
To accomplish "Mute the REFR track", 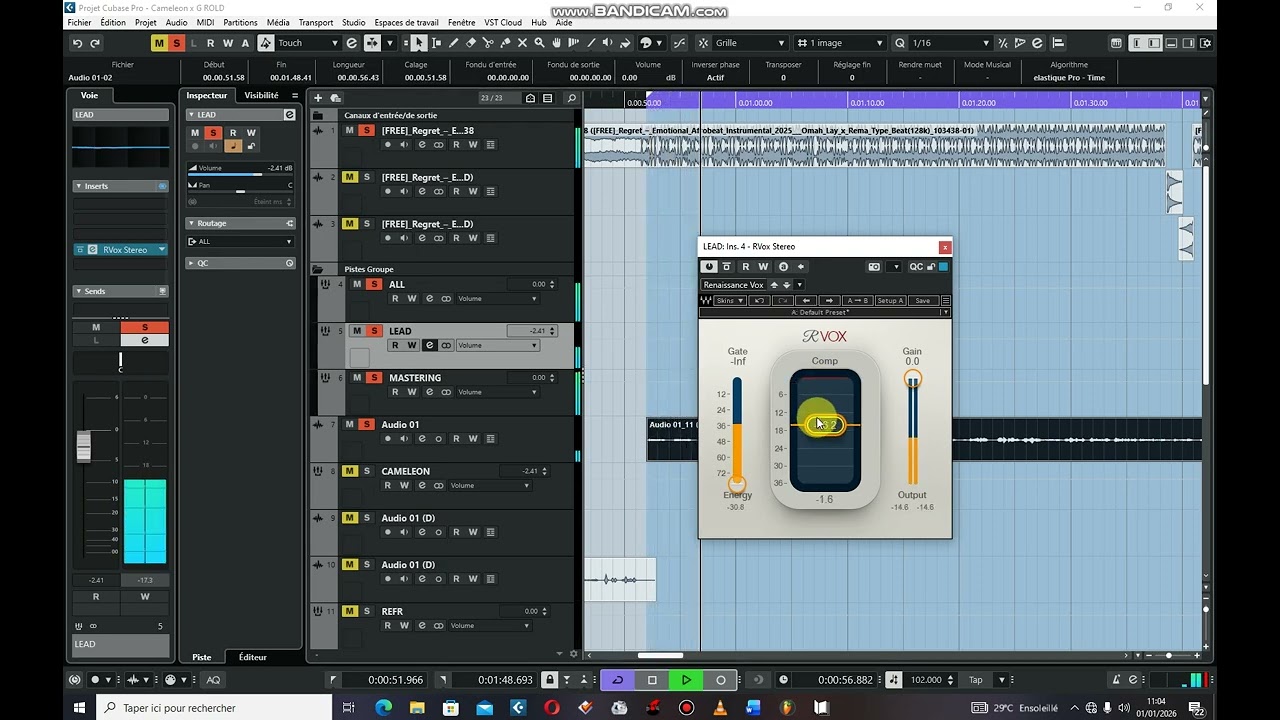I will click(350, 611).
